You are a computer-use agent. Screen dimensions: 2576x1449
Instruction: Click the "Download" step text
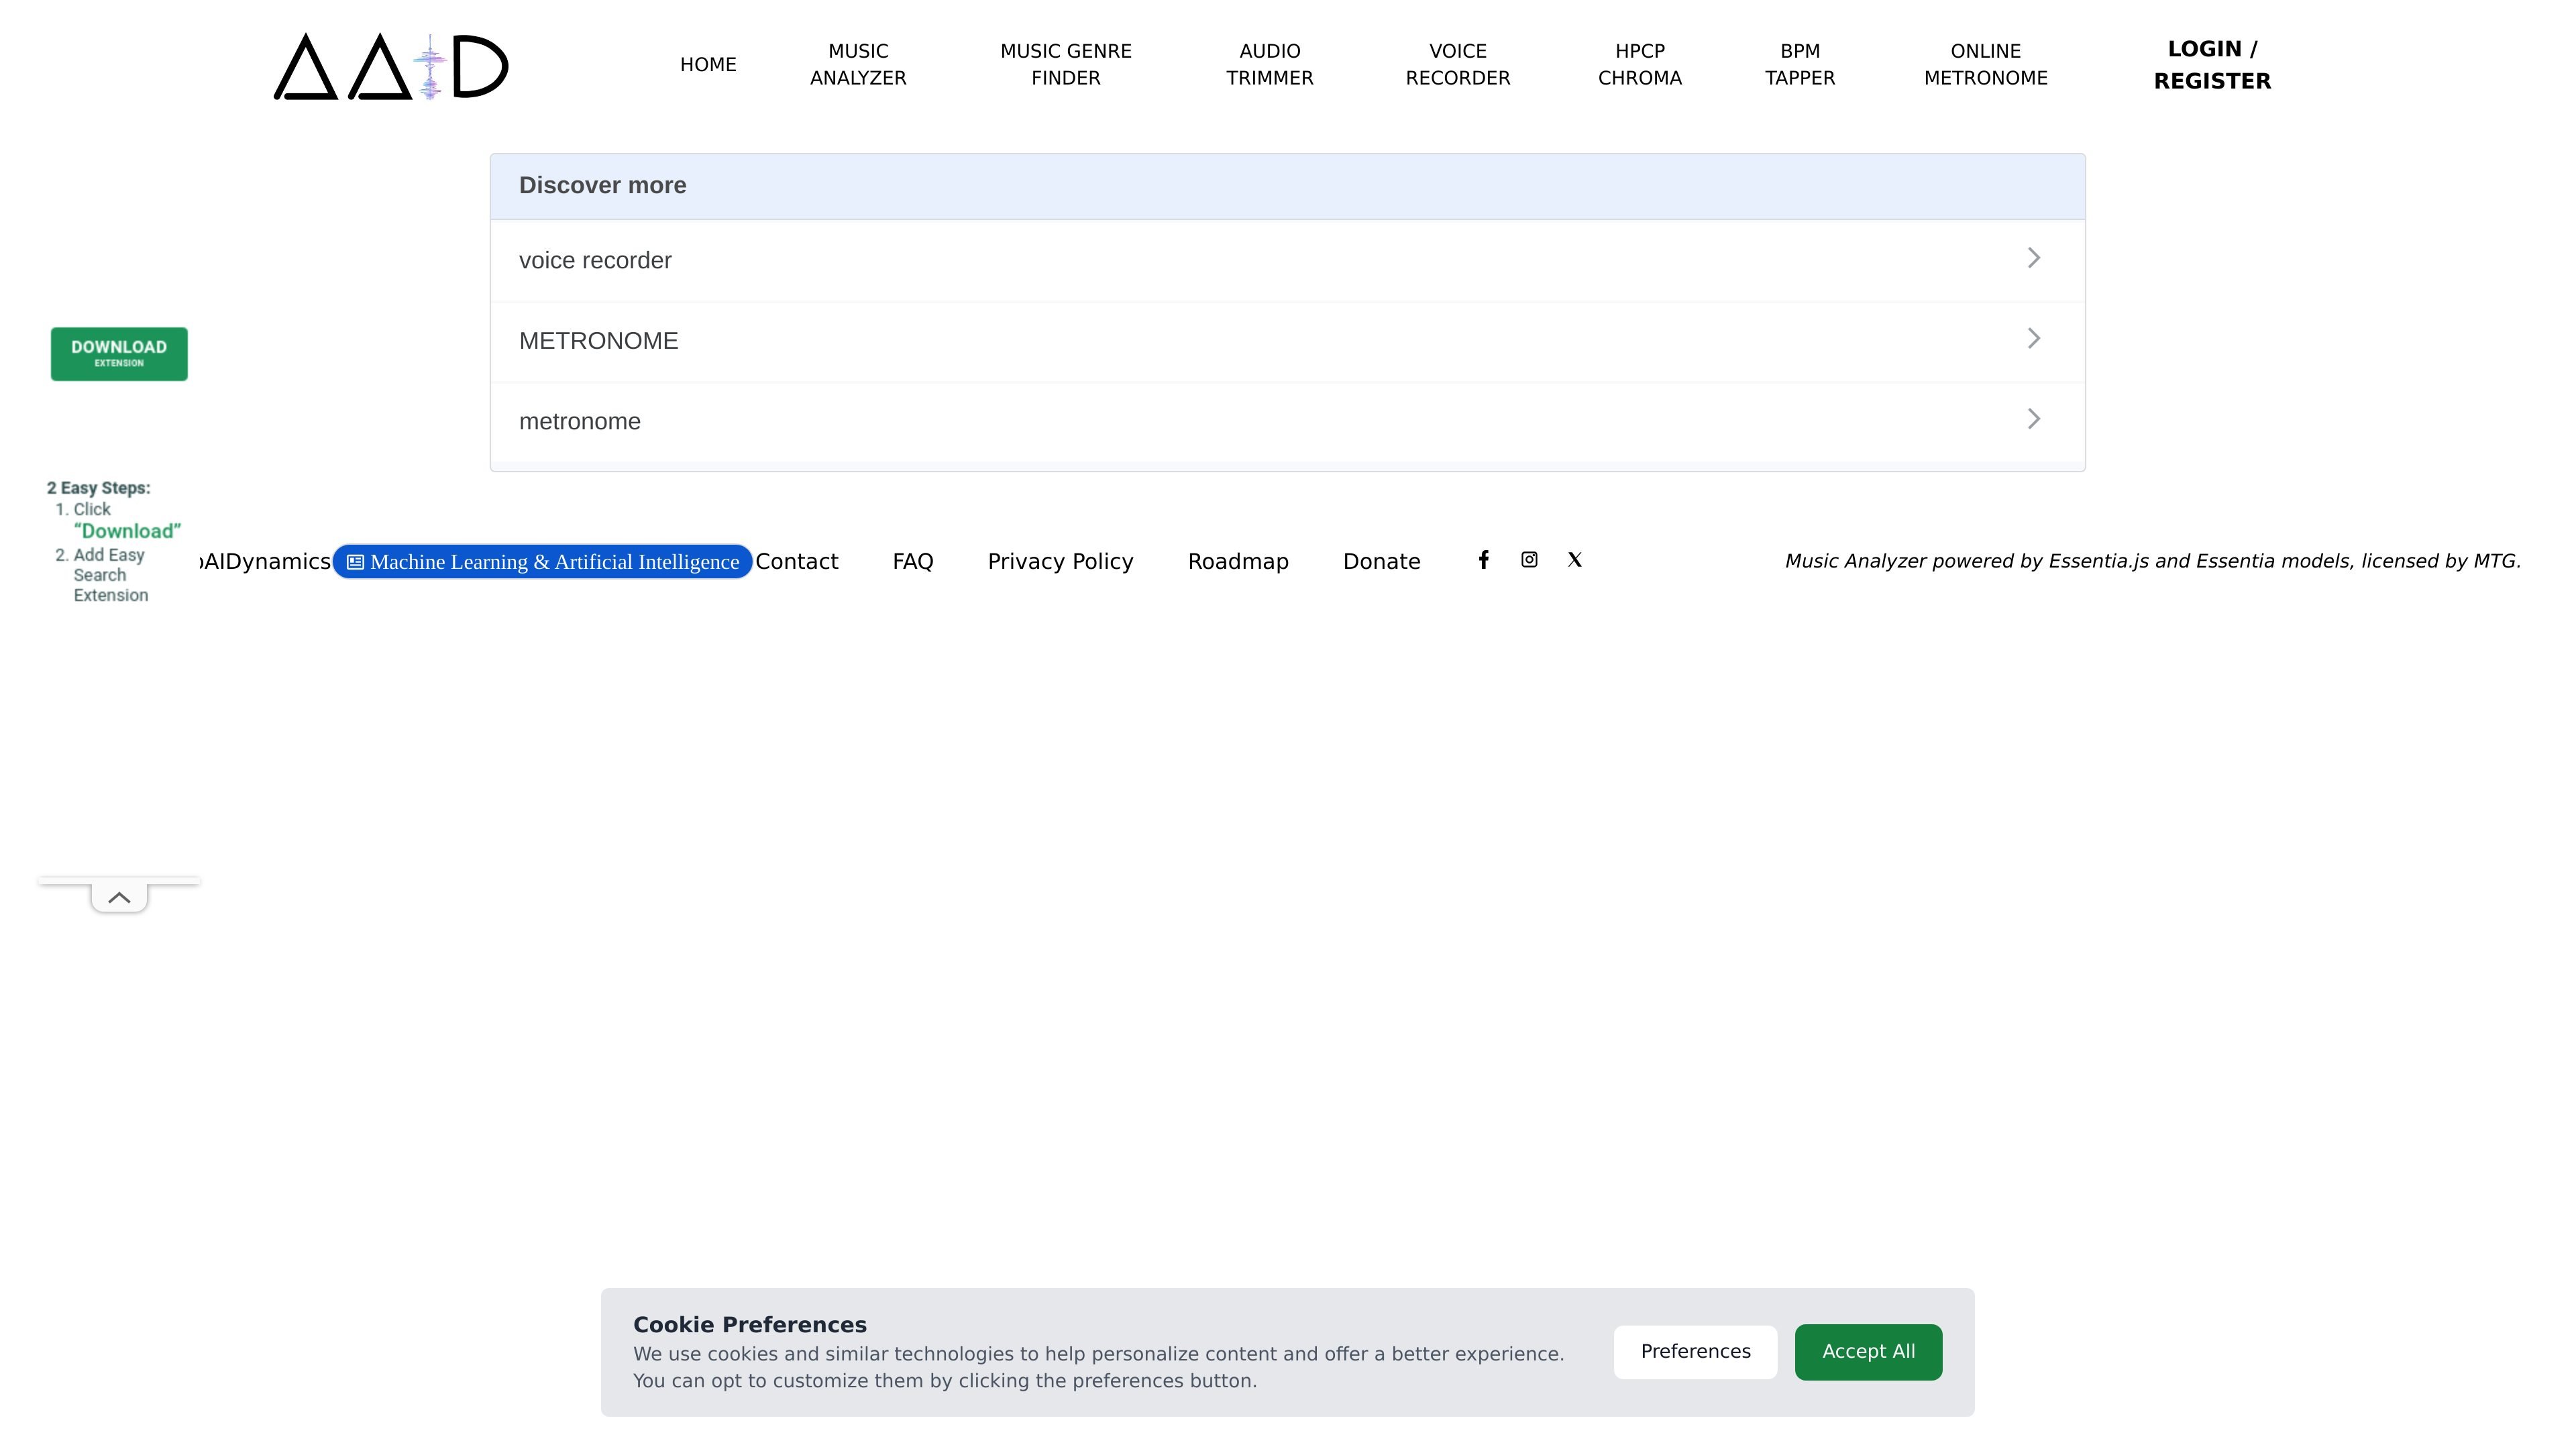point(127,531)
